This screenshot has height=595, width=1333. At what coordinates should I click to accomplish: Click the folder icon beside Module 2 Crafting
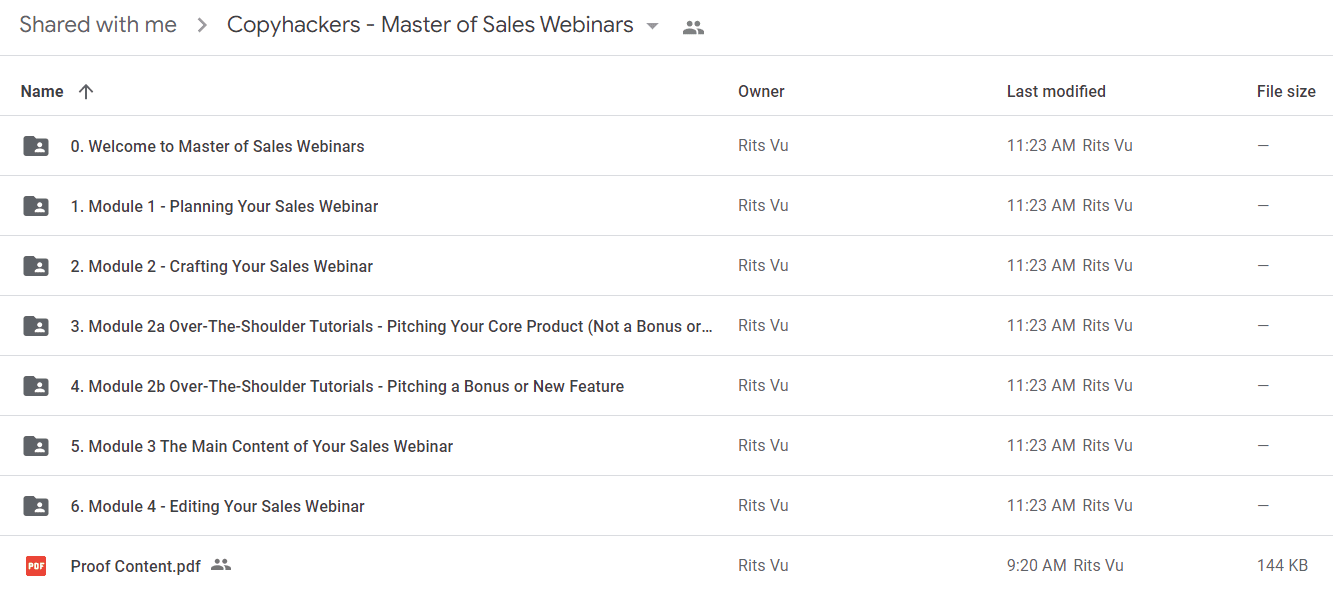(x=36, y=266)
